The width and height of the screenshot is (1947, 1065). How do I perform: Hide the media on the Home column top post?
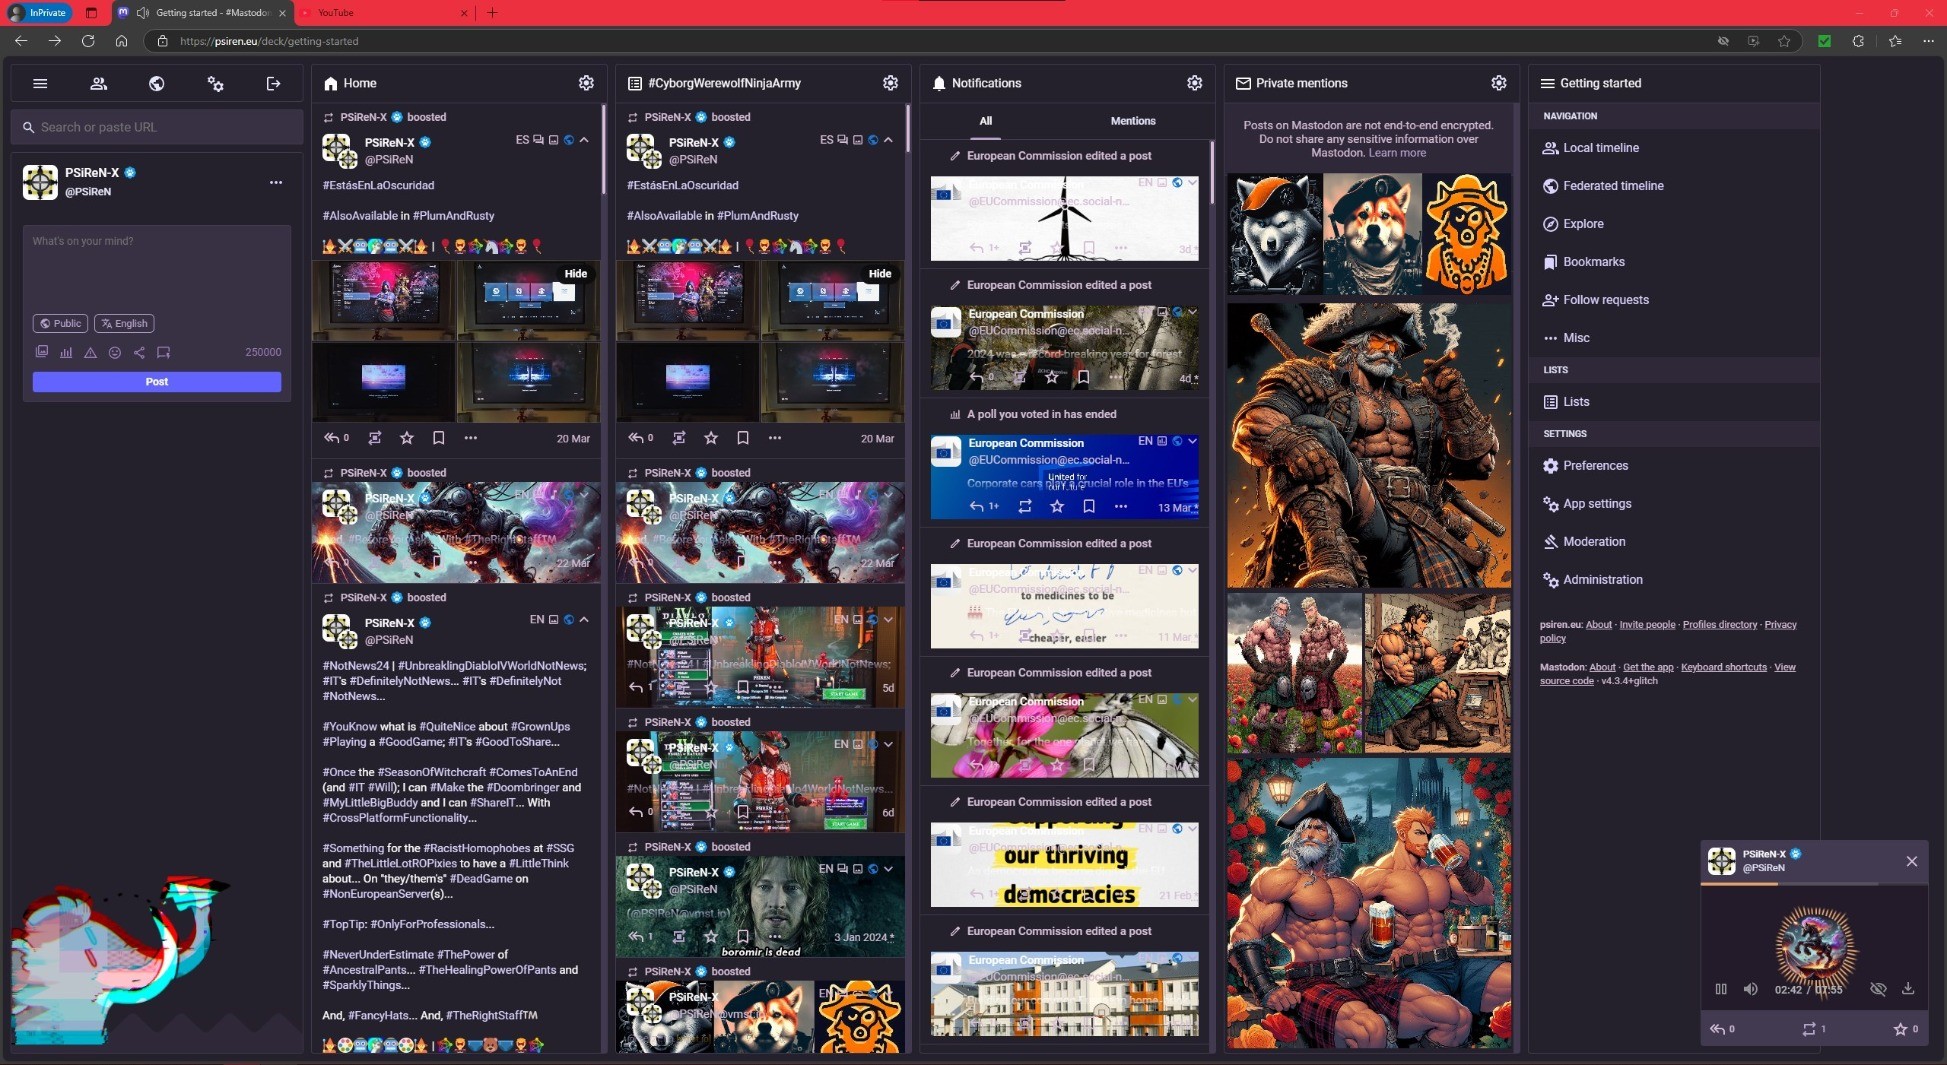tap(576, 274)
